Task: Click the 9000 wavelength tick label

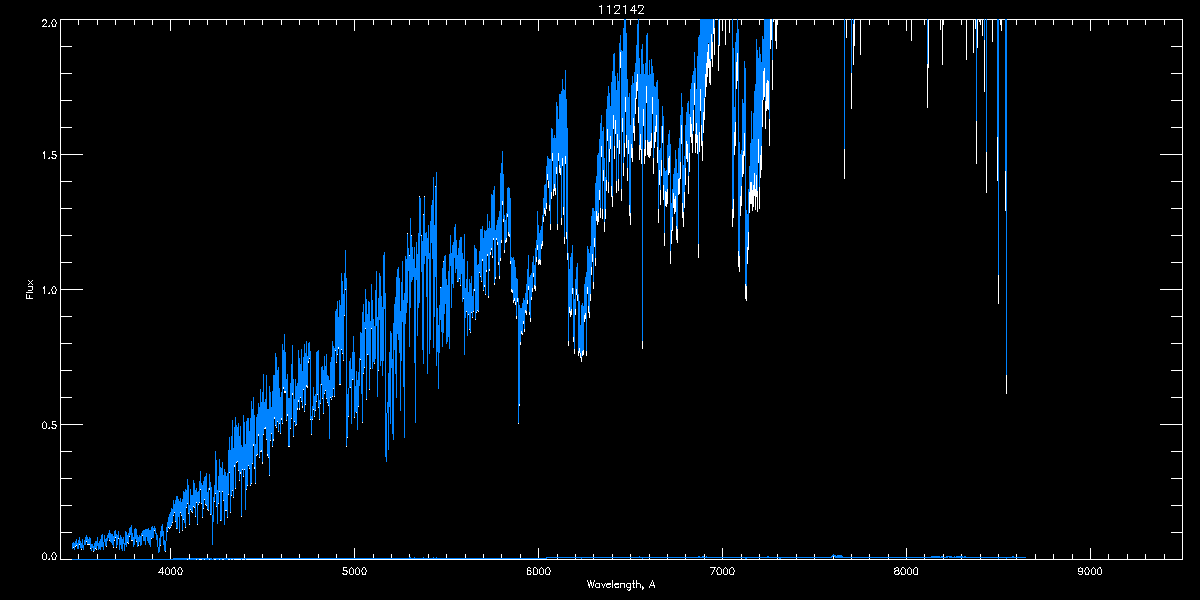Action: coord(1090,572)
